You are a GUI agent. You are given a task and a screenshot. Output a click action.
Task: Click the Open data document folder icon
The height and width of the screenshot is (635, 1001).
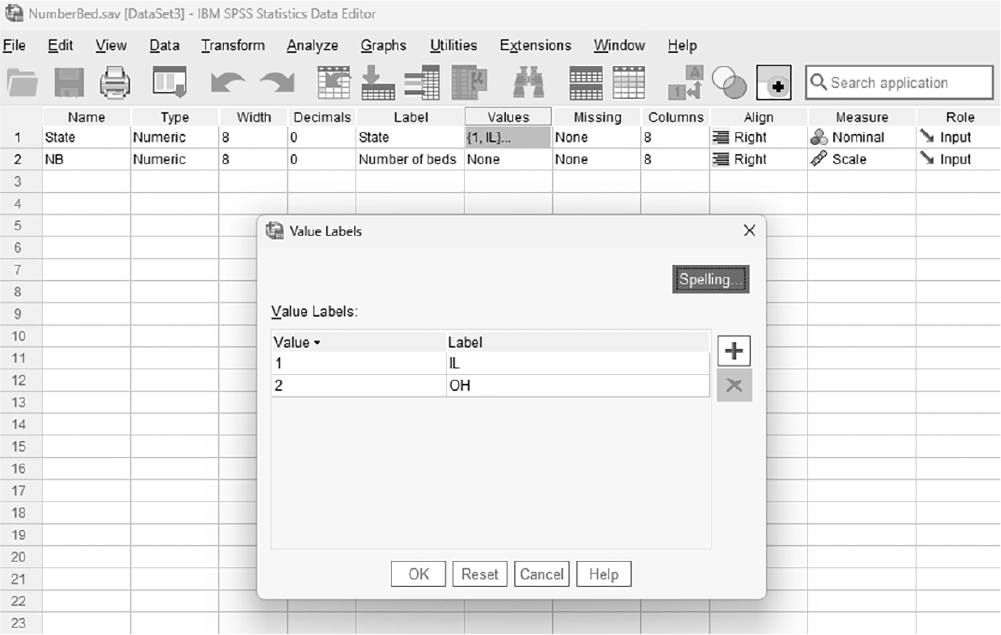click(x=22, y=83)
